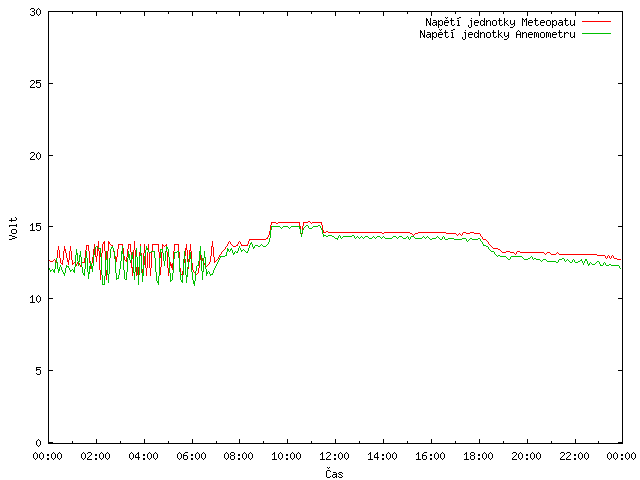This screenshot has width=640, height=480.
Task: Click the 10:00 time tick label
Action: click(286, 456)
